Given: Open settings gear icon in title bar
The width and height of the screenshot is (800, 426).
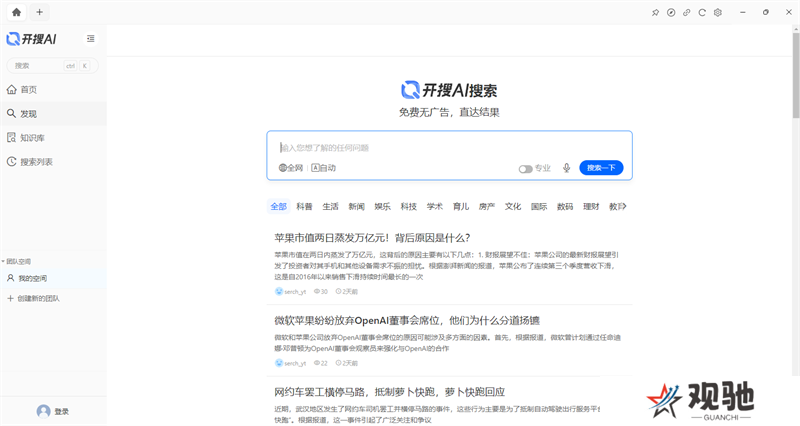Looking at the screenshot, I should pos(718,13).
